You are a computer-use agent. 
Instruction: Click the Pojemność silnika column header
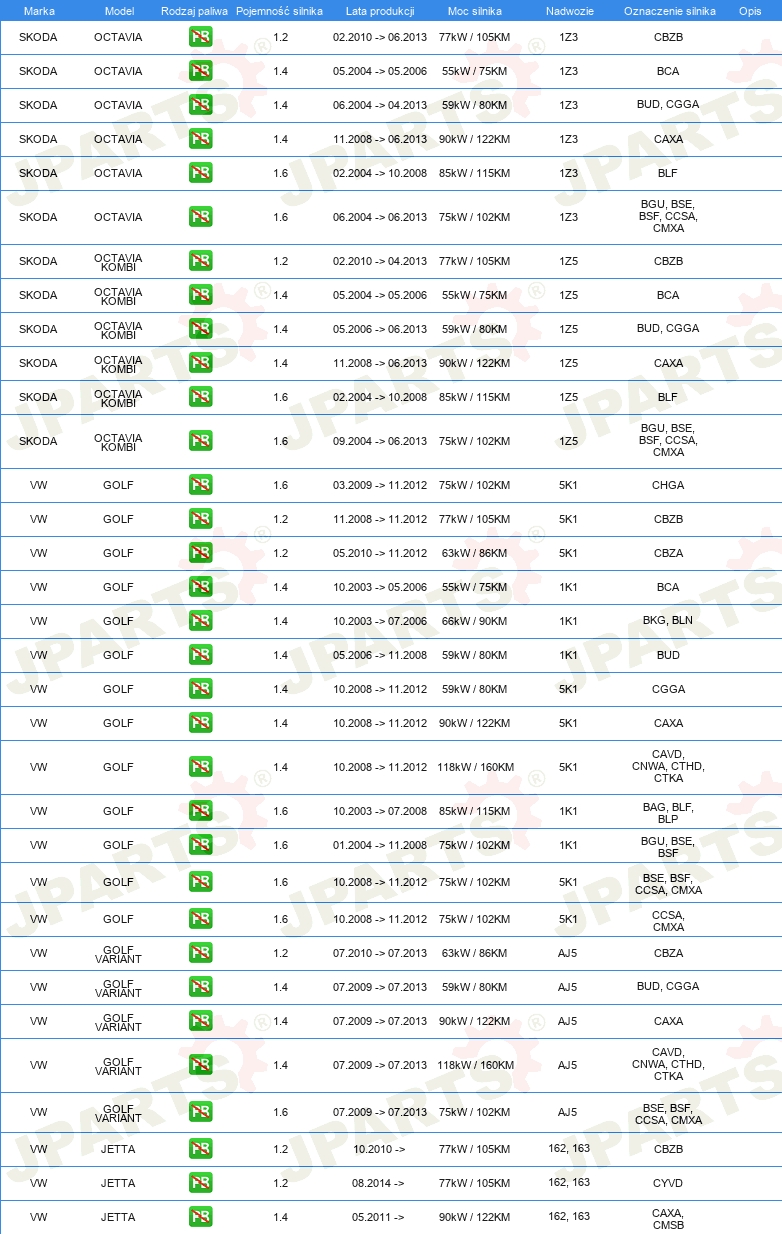(x=280, y=11)
